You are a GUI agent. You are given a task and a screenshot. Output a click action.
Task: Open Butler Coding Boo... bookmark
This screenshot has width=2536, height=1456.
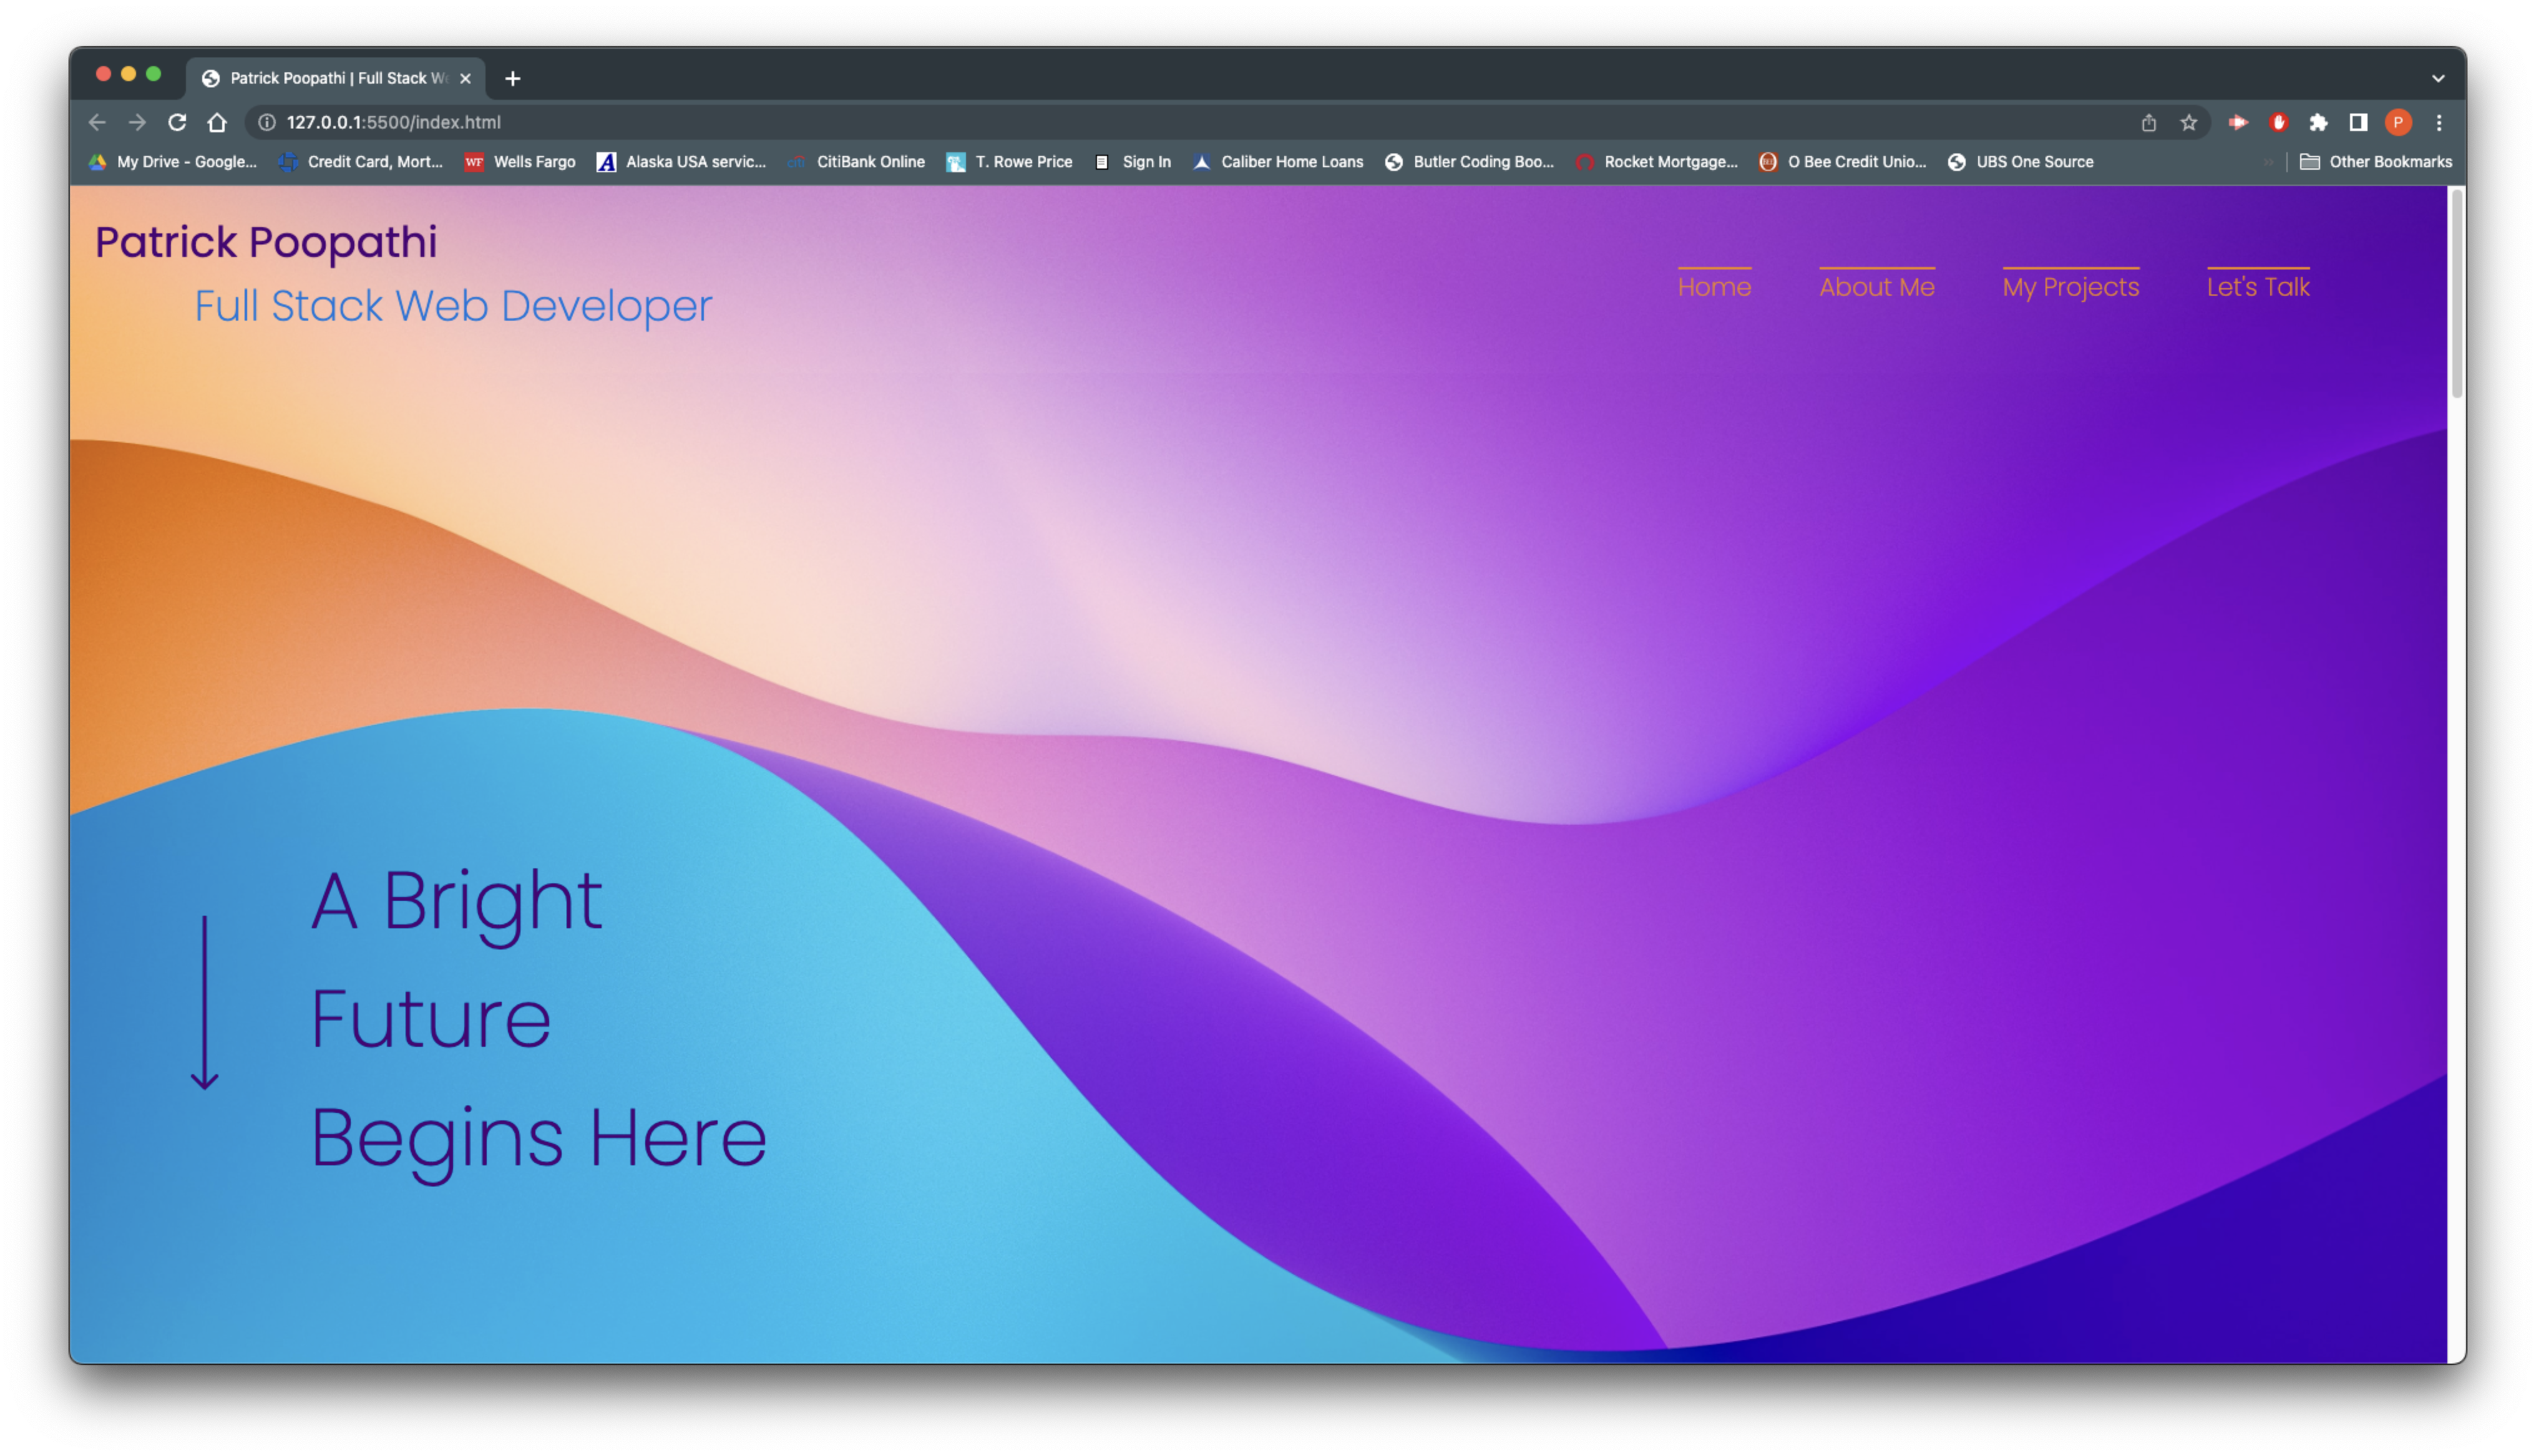[1469, 162]
